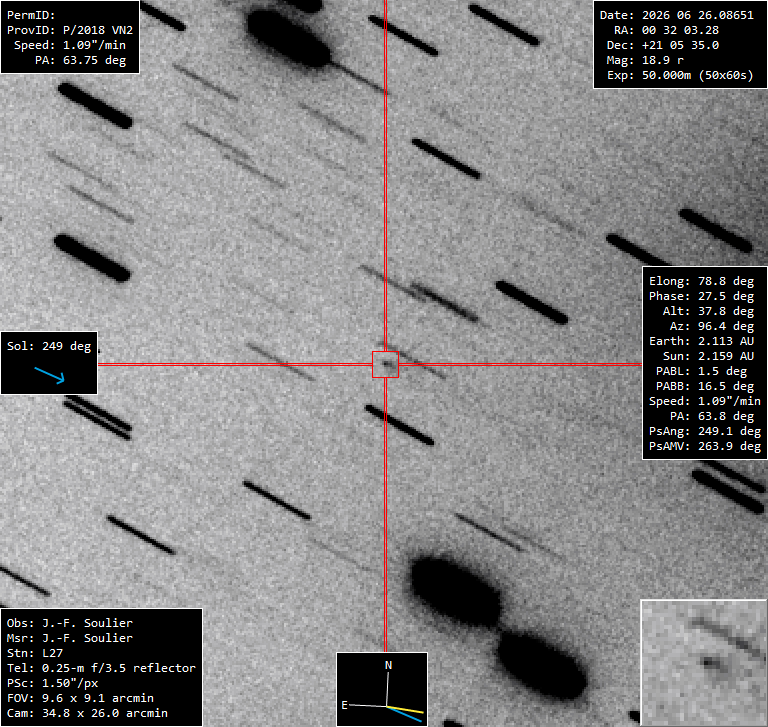Click 'Elong: 78.8 deg' entry

[x=701, y=281]
